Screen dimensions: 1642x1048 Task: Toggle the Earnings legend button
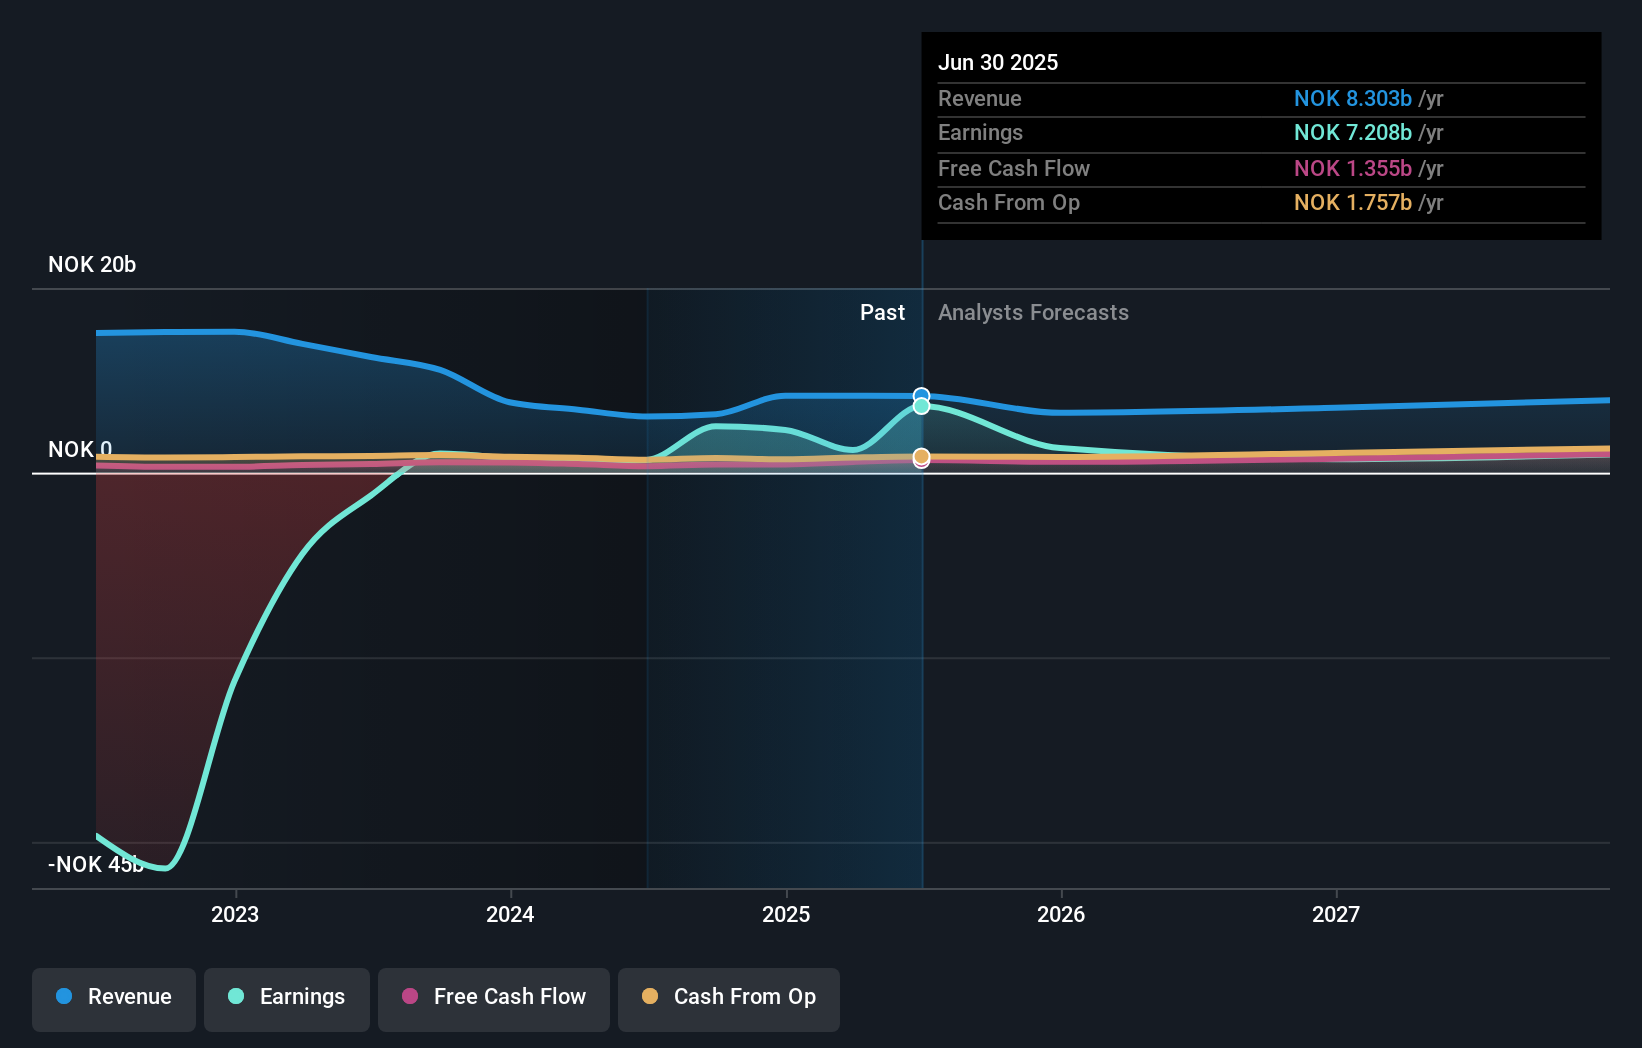coord(286,997)
